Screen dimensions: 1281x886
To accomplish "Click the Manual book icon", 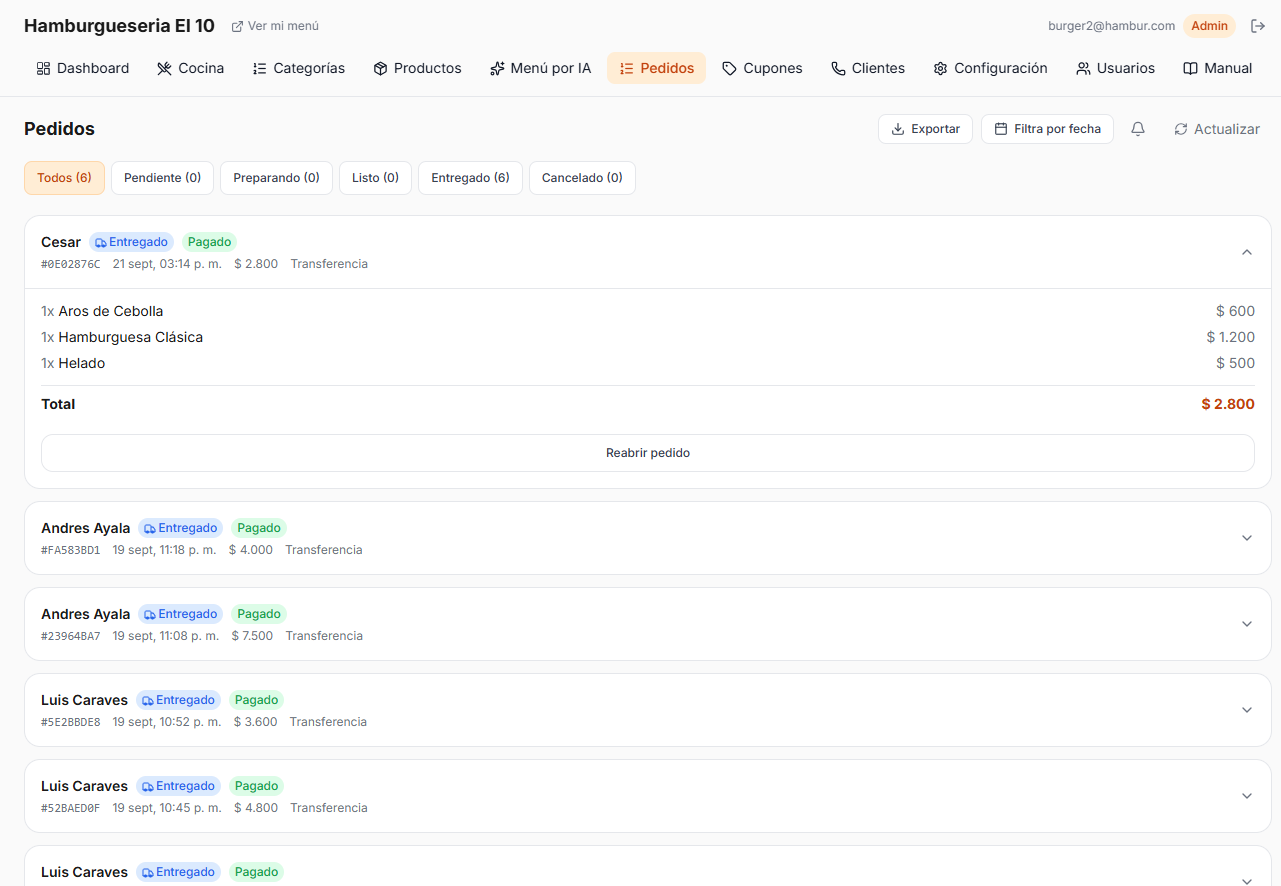I will pyautogui.click(x=1190, y=68).
